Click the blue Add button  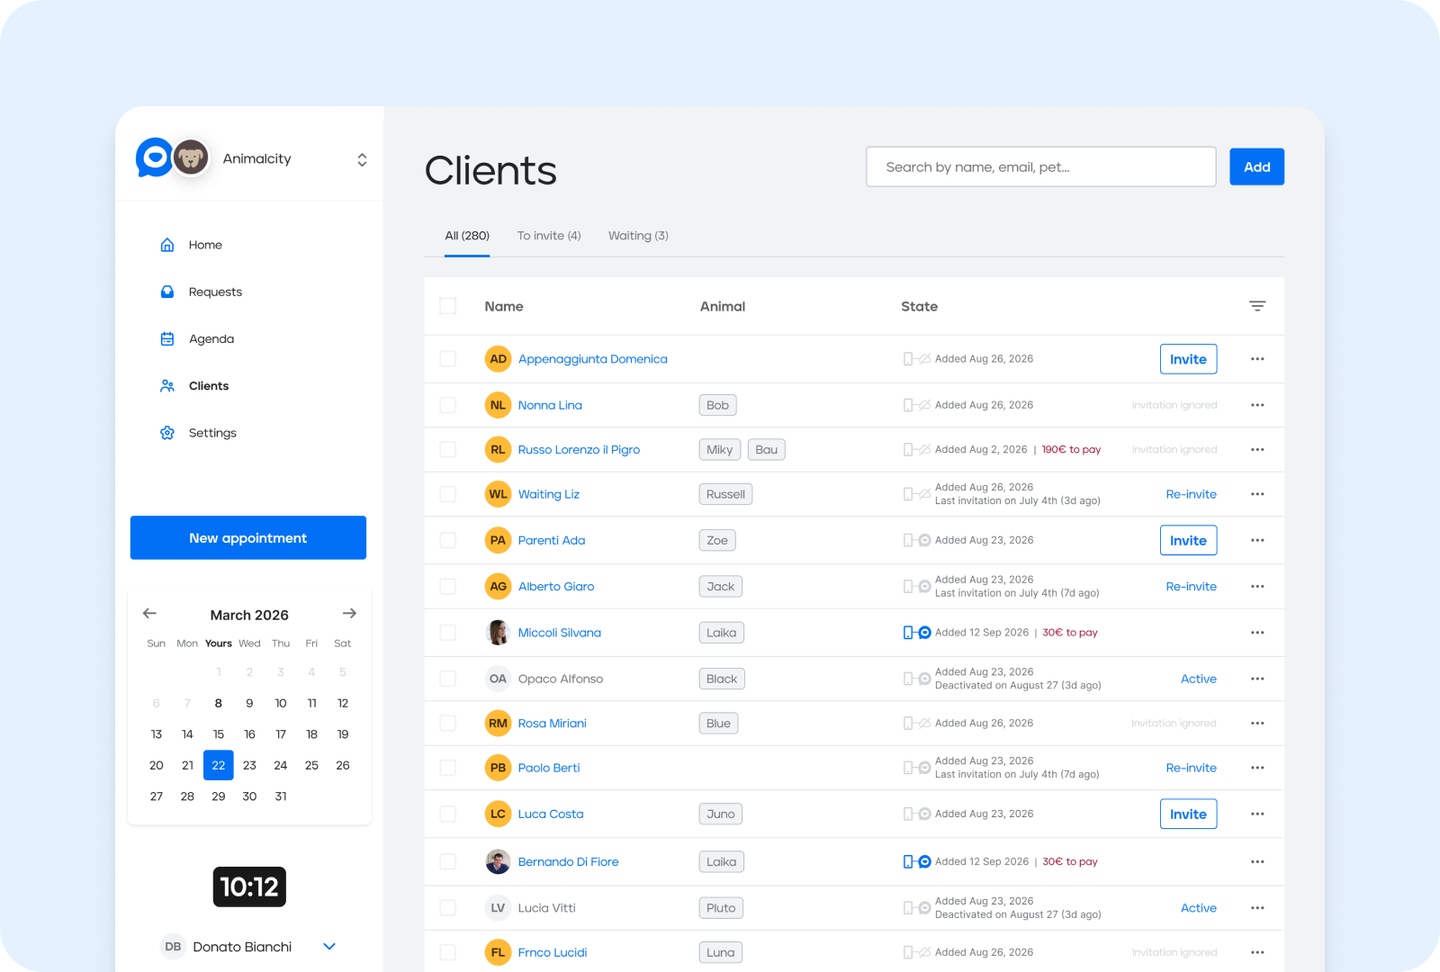click(x=1257, y=167)
